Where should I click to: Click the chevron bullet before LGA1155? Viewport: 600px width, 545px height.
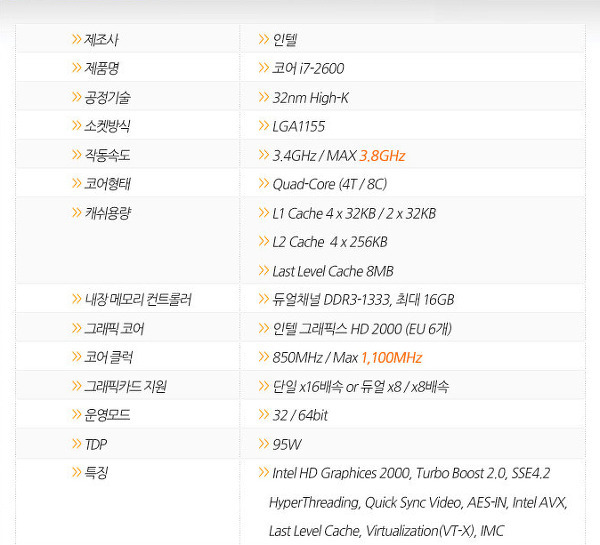(x=264, y=126)
